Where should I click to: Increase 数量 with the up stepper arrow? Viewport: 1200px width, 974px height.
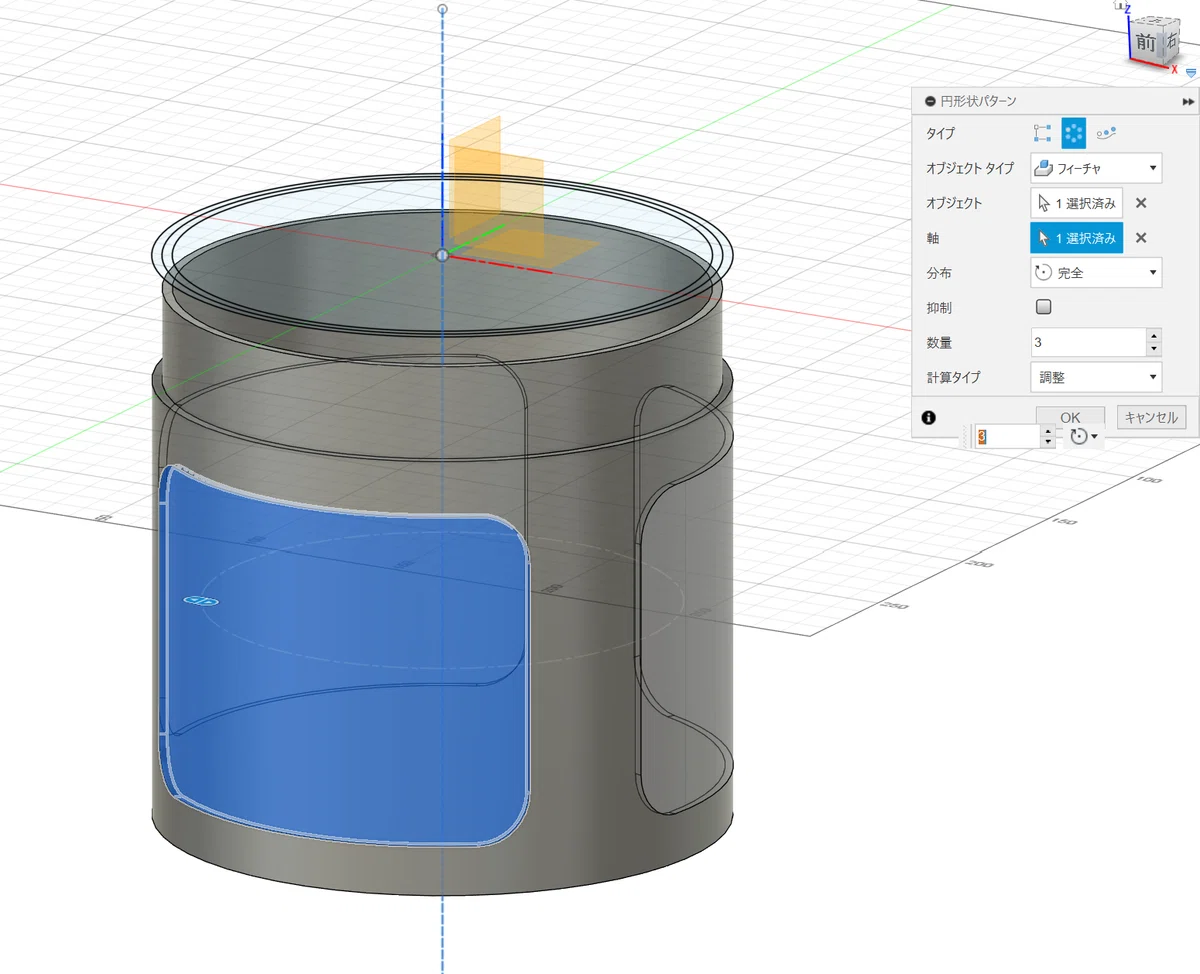[1154, 335]
